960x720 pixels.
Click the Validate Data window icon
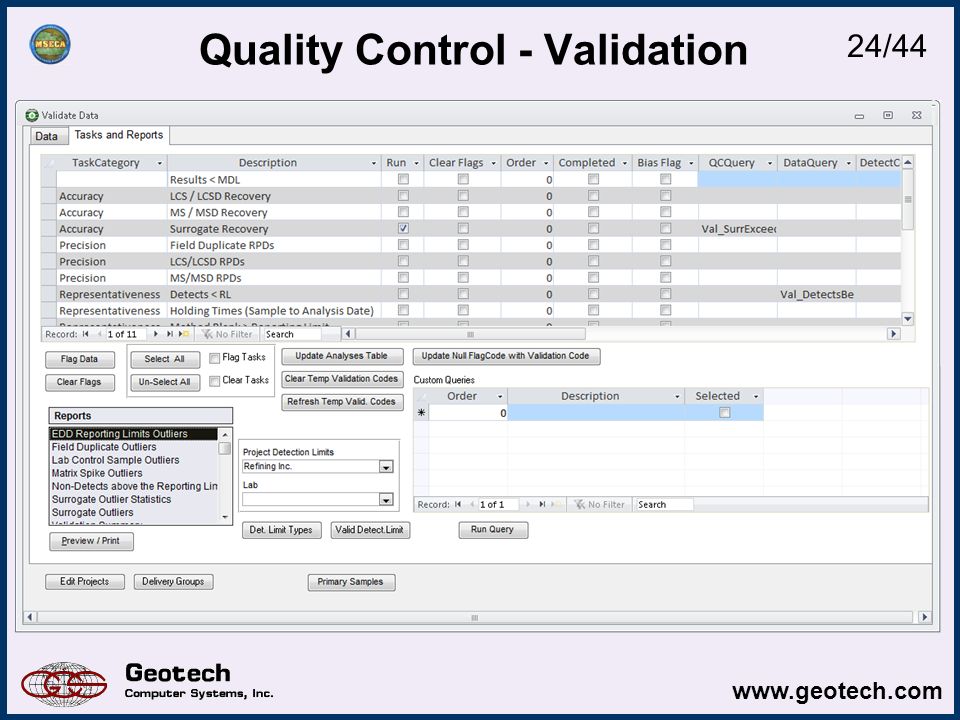pos(32,115)
